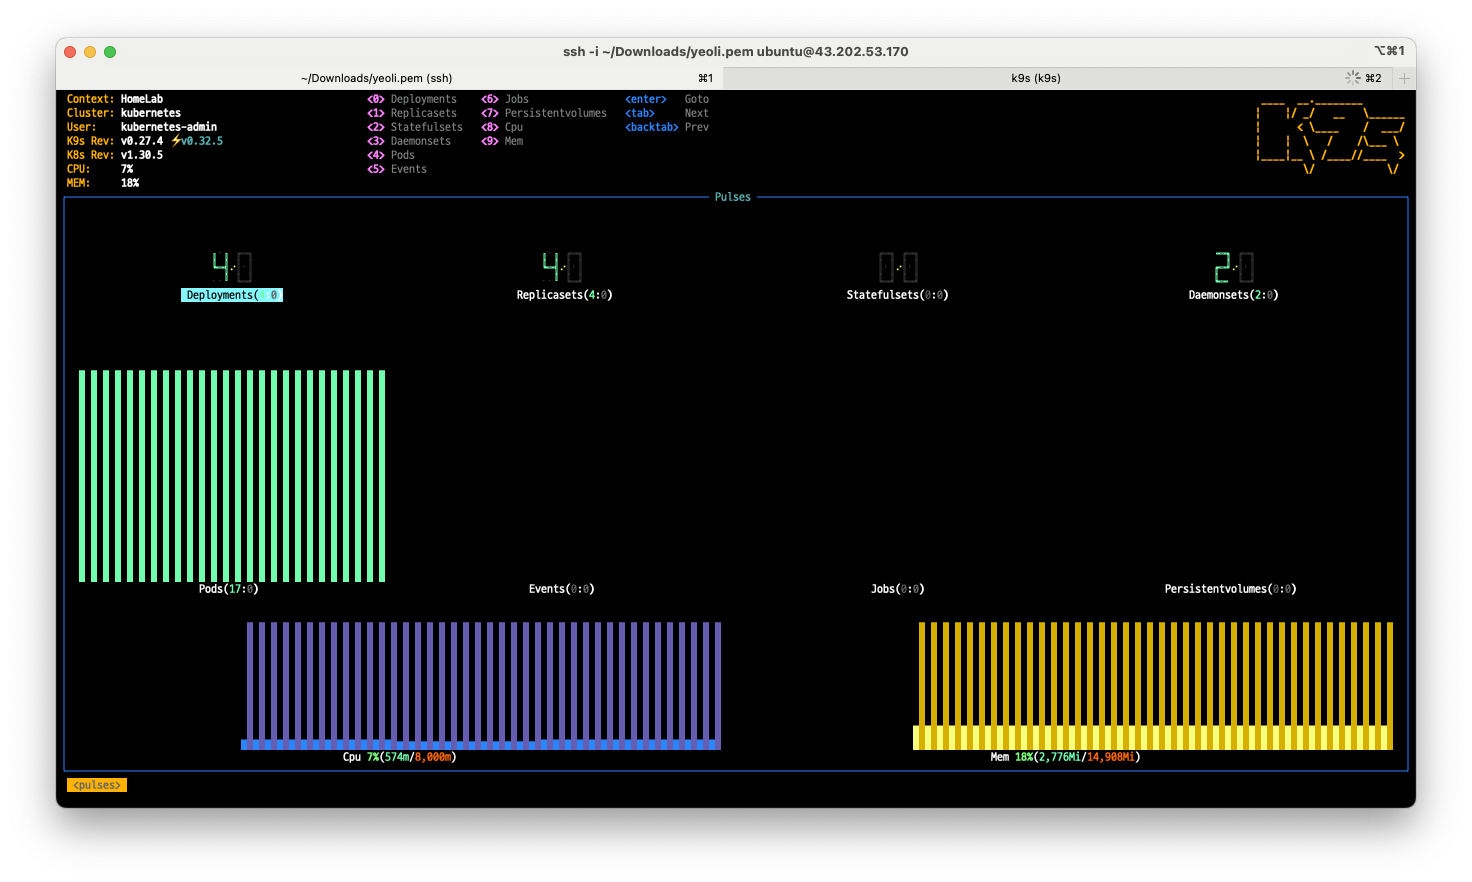Select the Cpu shortcut hint <8>

click(x=502, y=127)
